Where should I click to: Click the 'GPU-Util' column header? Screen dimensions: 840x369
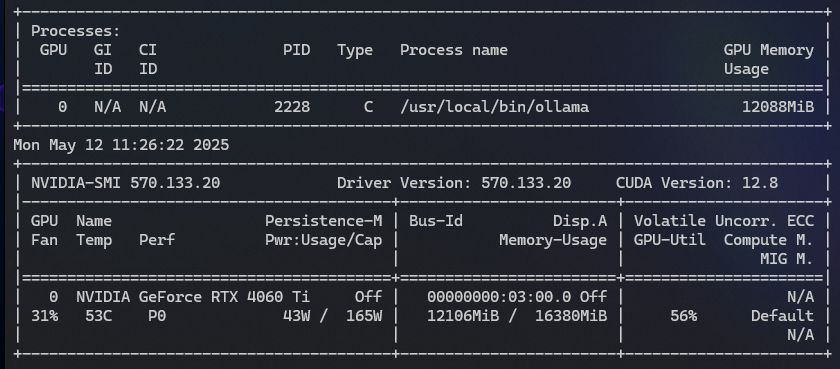(x=670, y=240)
